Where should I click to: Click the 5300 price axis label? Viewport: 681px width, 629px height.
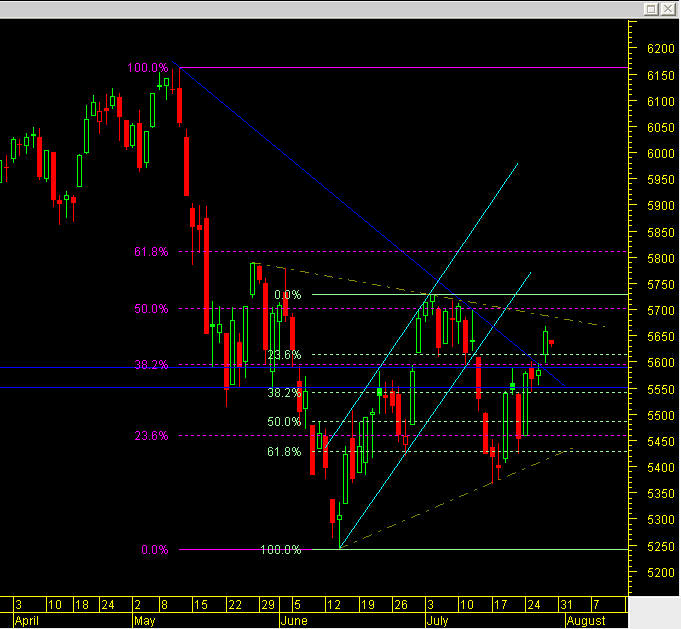660,520
